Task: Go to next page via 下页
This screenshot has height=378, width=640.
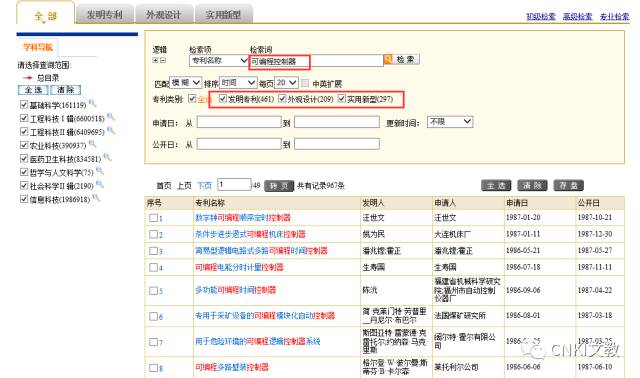Action: tap(204, 186)
